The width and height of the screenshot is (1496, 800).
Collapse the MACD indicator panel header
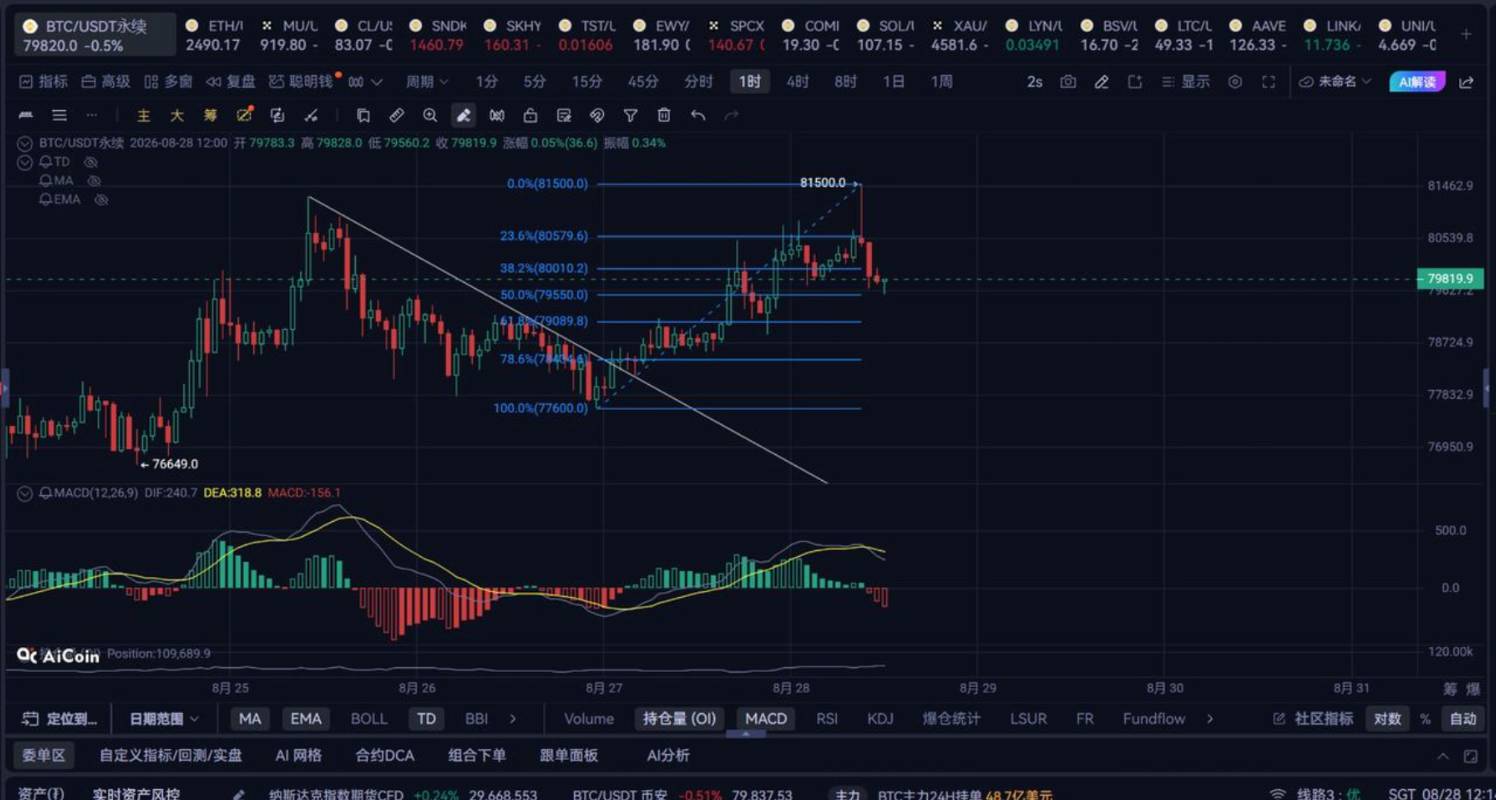[x=25, y=493]
